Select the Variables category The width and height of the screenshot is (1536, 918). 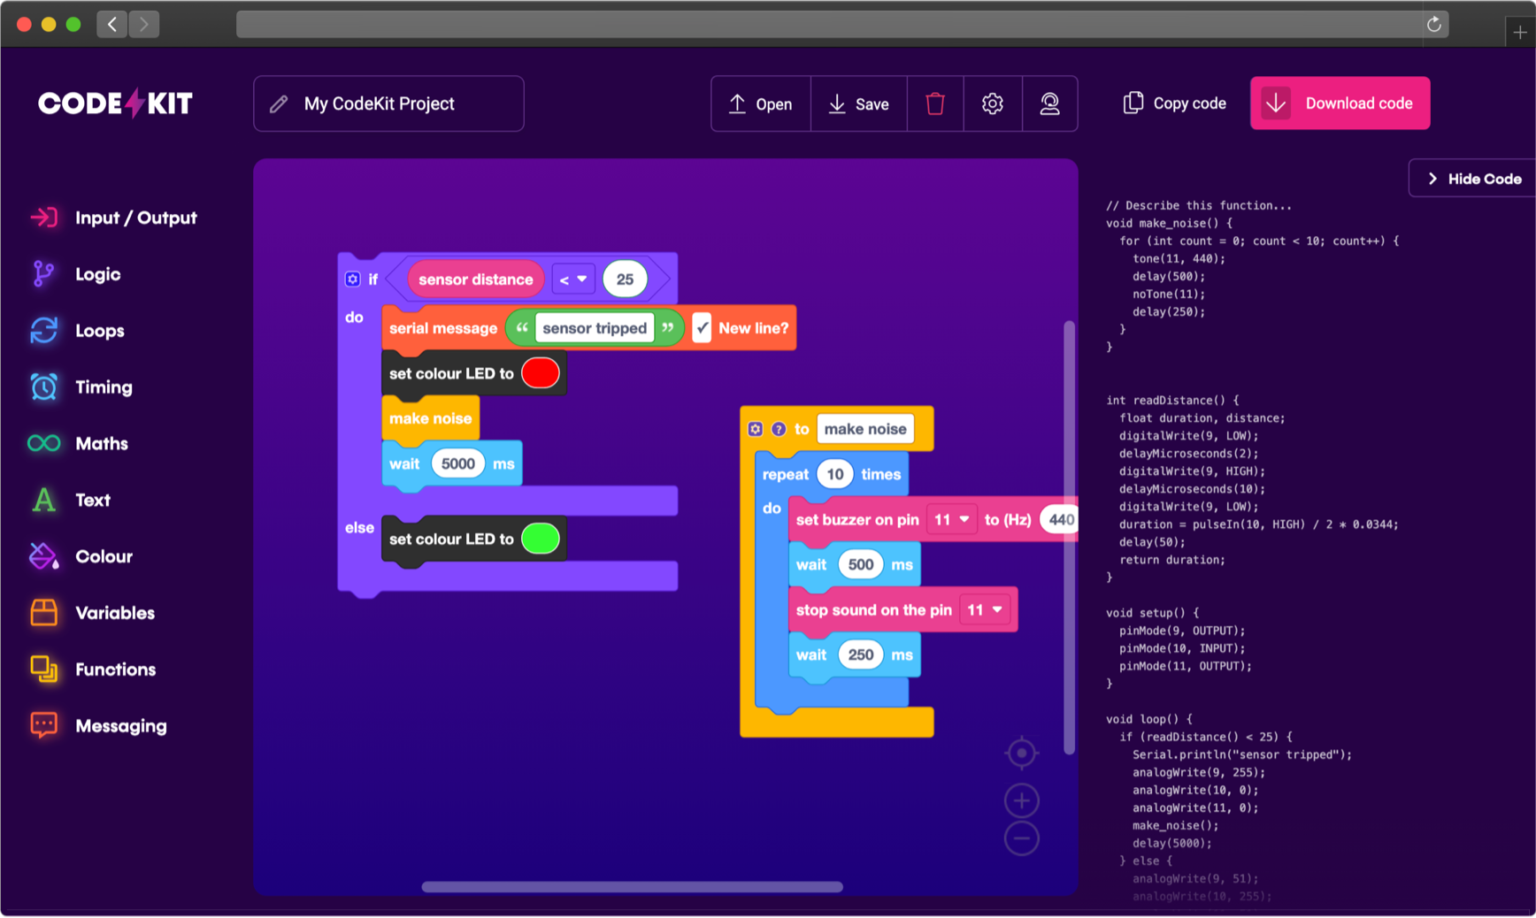coord(114,613)
